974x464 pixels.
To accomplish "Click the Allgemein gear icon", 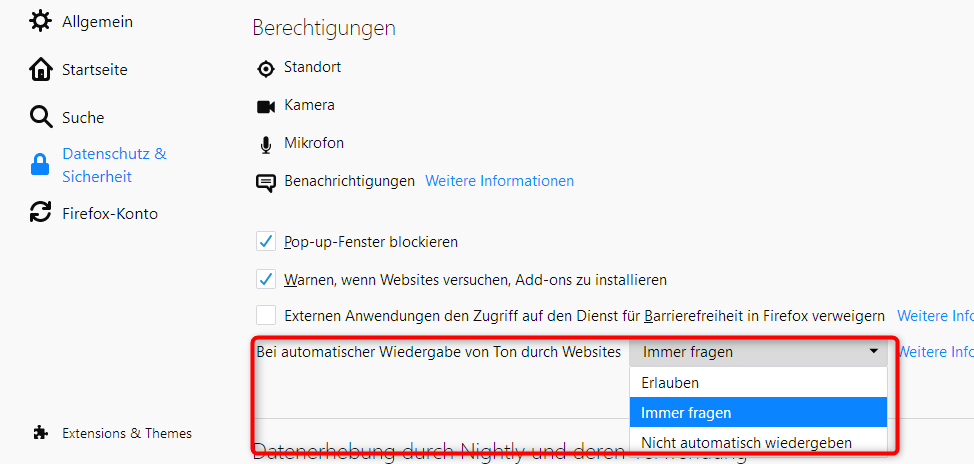I will click(x=41, y=21).
